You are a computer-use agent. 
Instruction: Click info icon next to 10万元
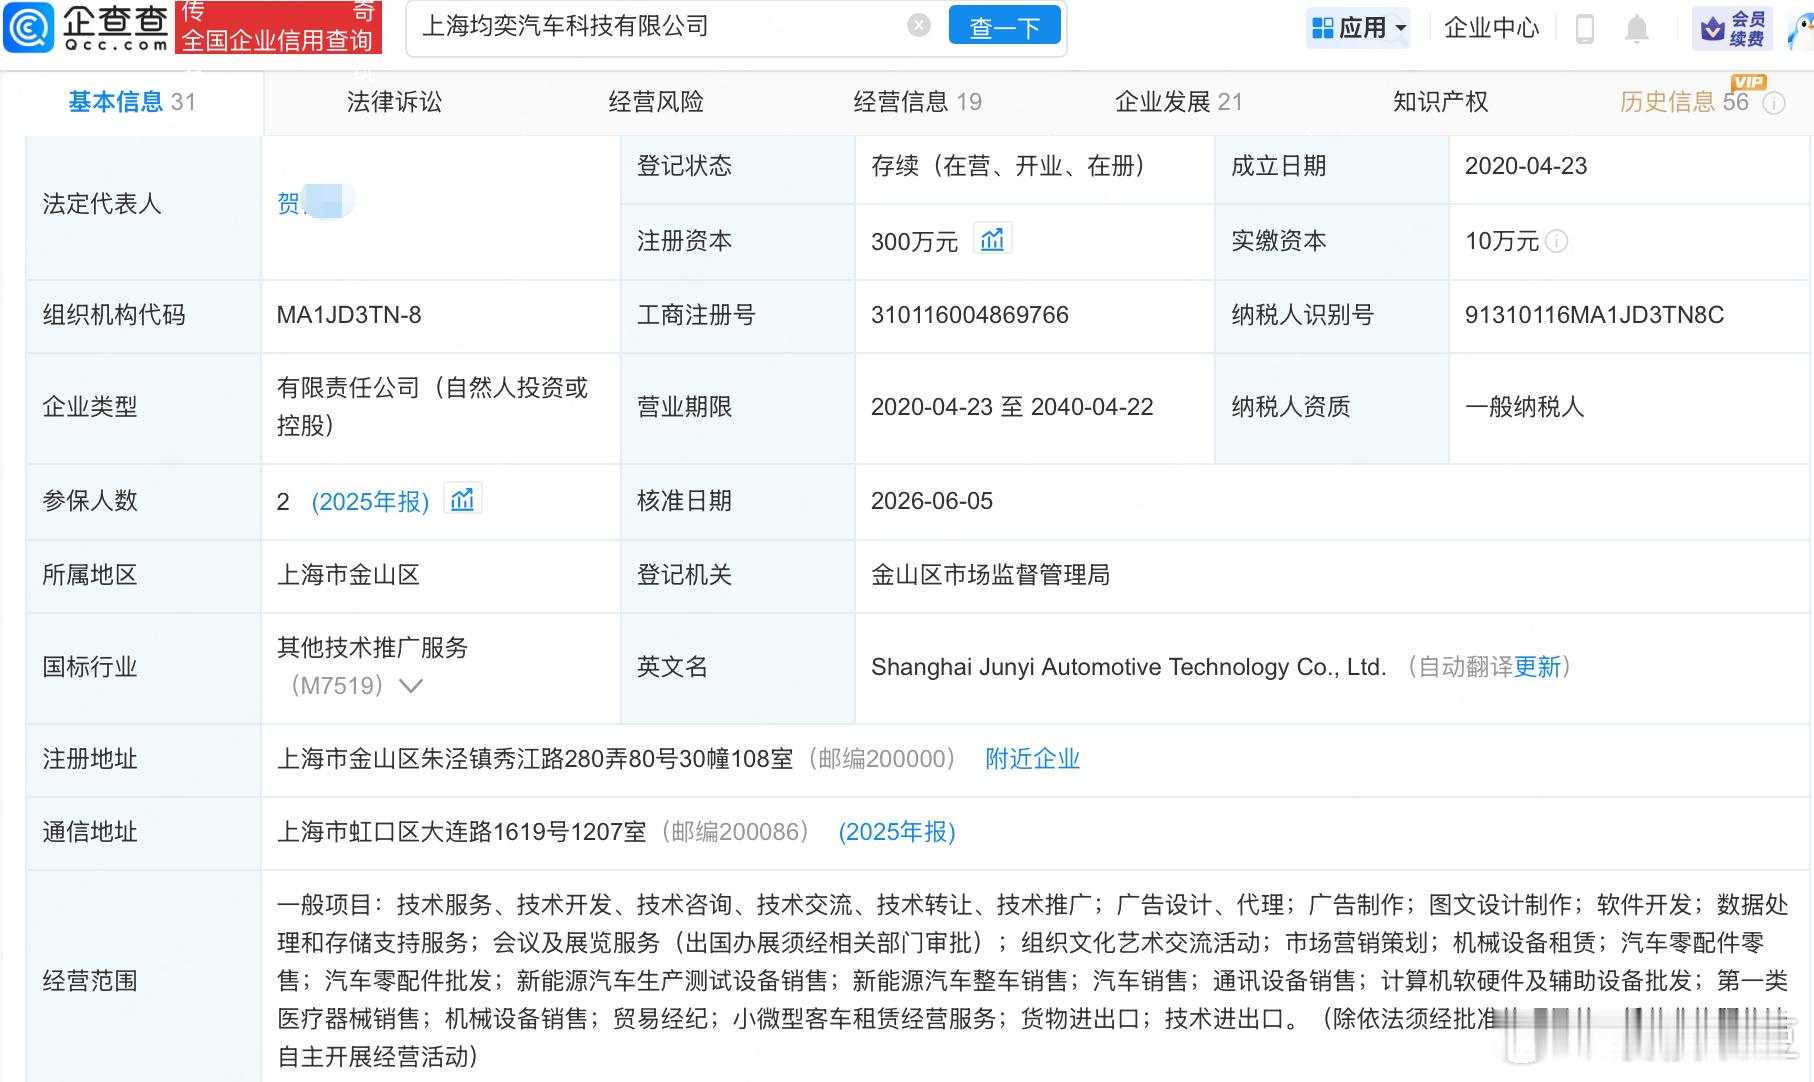click(1557, 241)
